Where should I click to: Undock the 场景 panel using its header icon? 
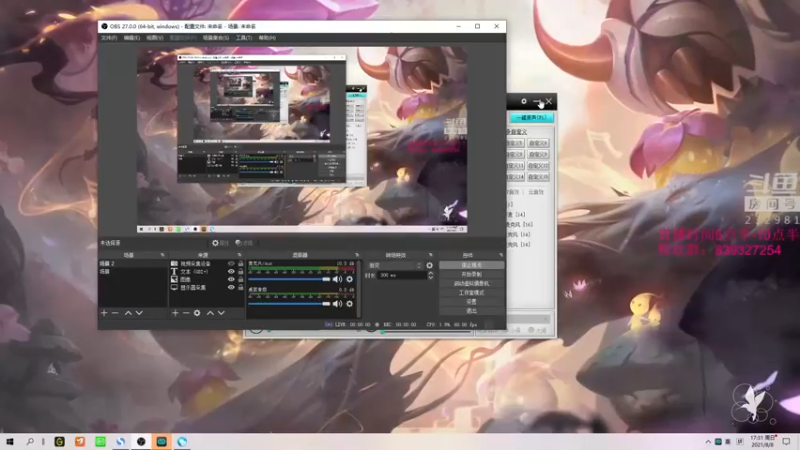point(163,255)
